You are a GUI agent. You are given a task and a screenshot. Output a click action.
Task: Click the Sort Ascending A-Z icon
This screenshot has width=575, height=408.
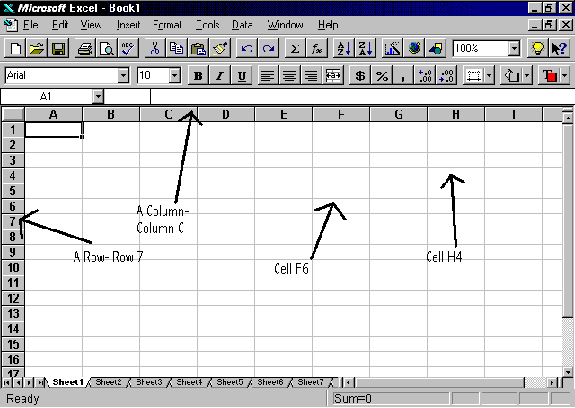(x=344, y=48)
